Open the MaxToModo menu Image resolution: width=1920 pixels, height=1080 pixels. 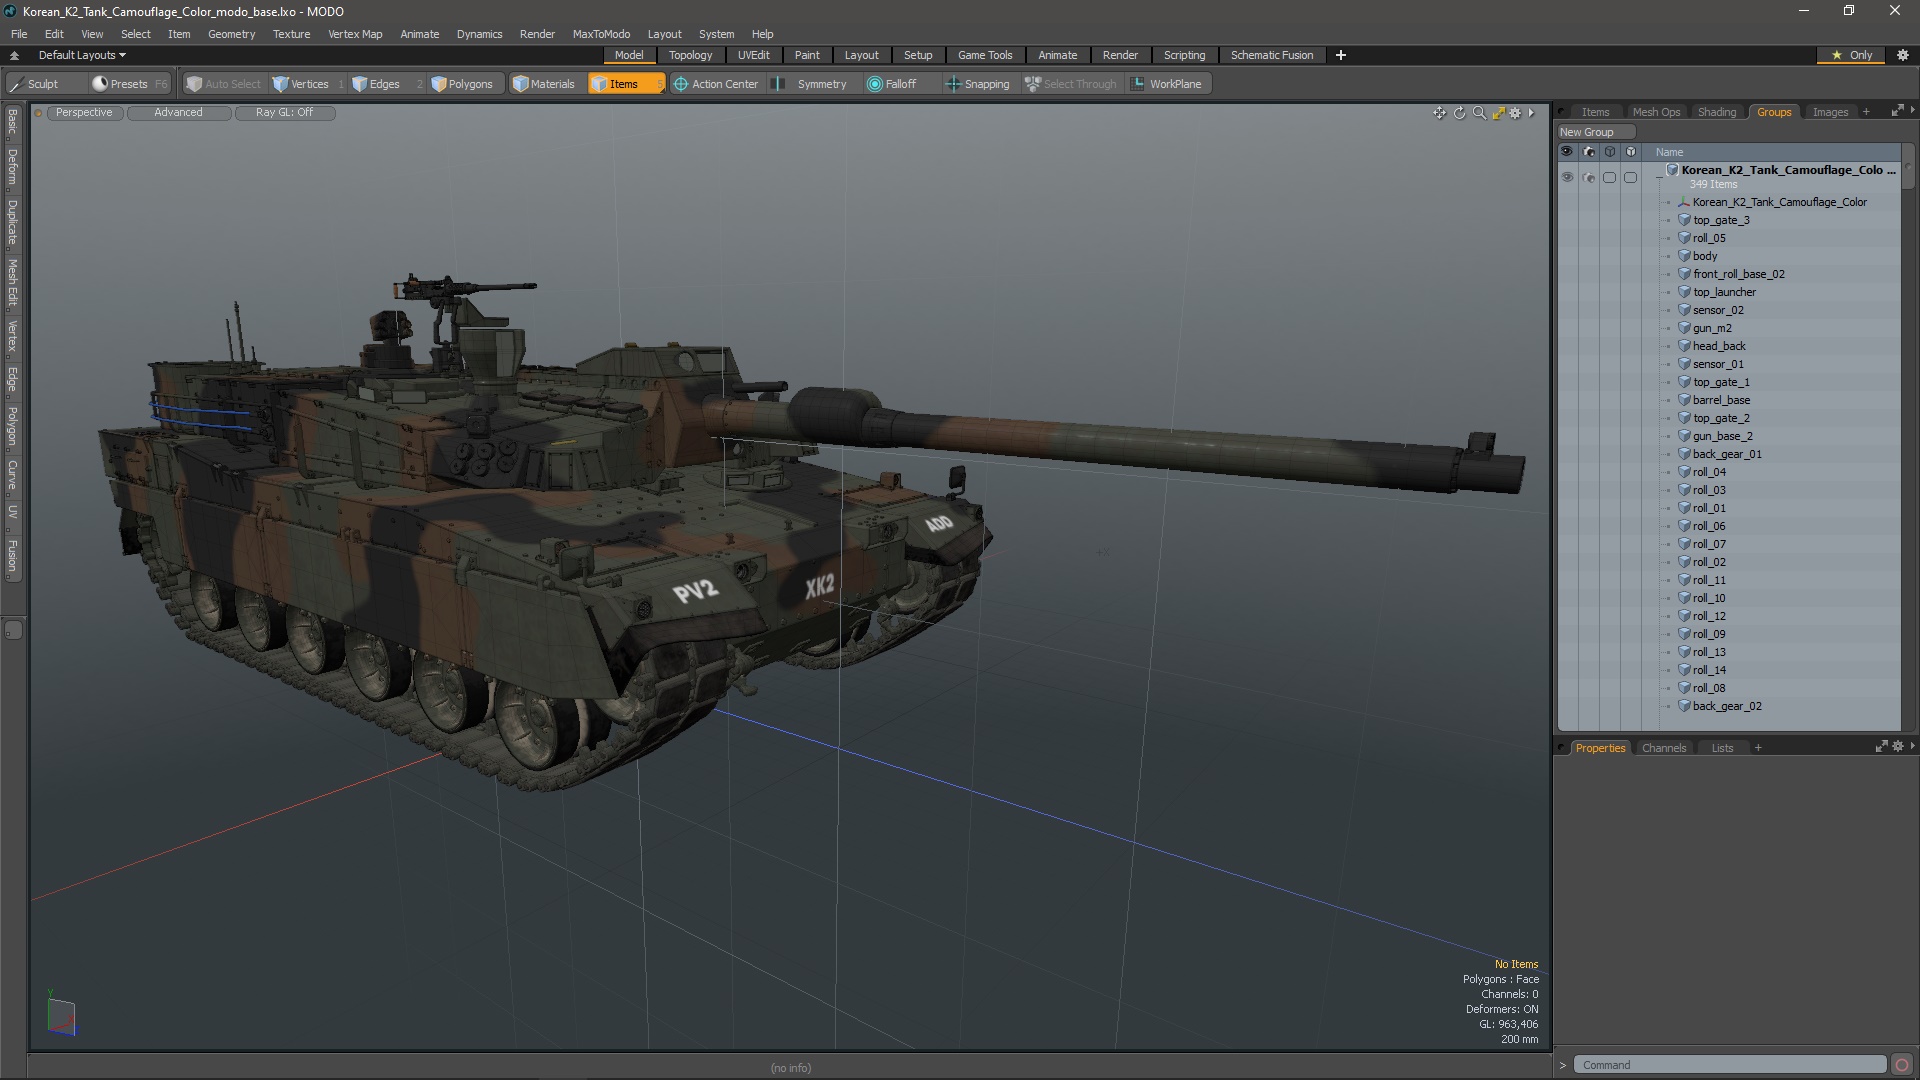(x=601, y=34)
